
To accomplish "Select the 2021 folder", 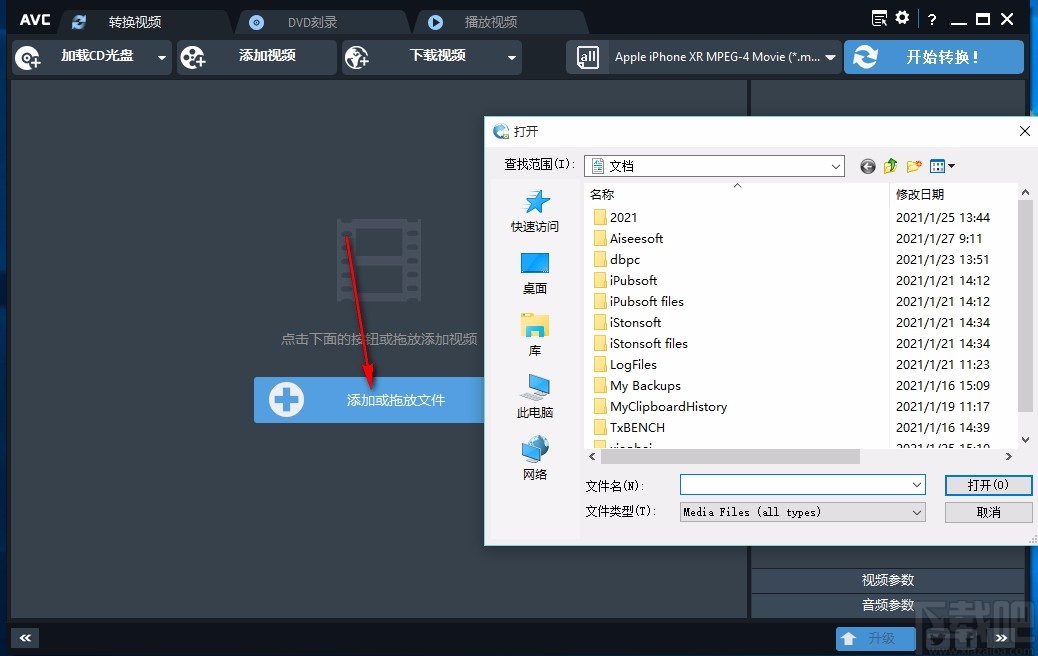I will click(623, 217).
